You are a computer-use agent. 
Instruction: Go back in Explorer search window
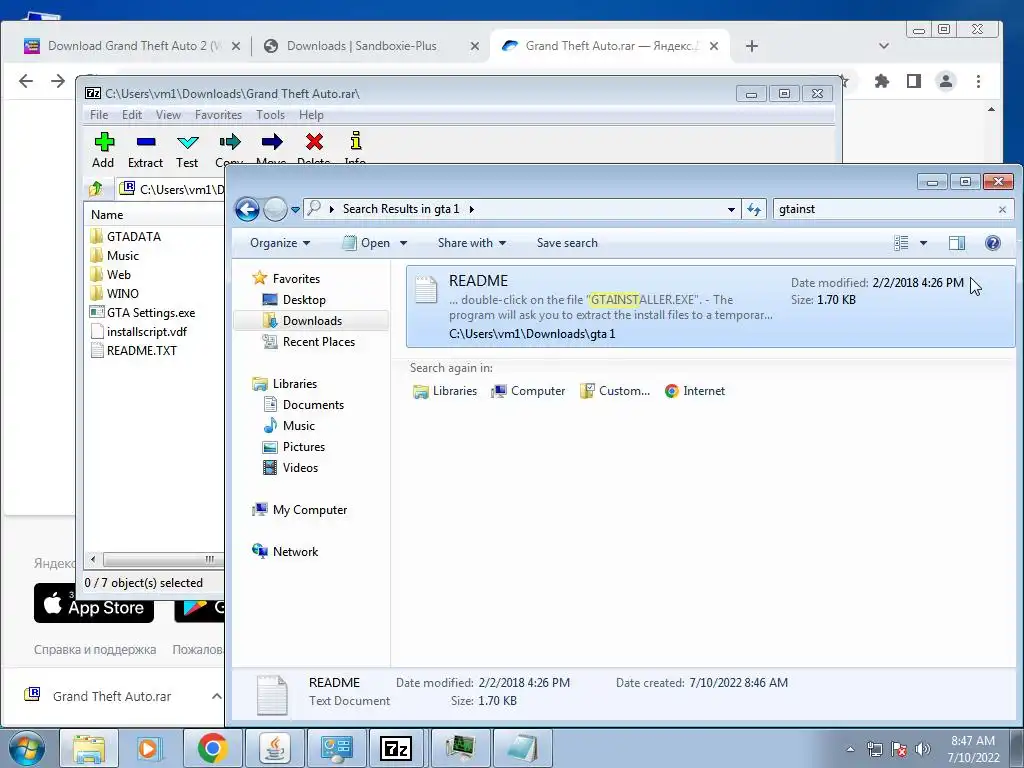point(247,210)
